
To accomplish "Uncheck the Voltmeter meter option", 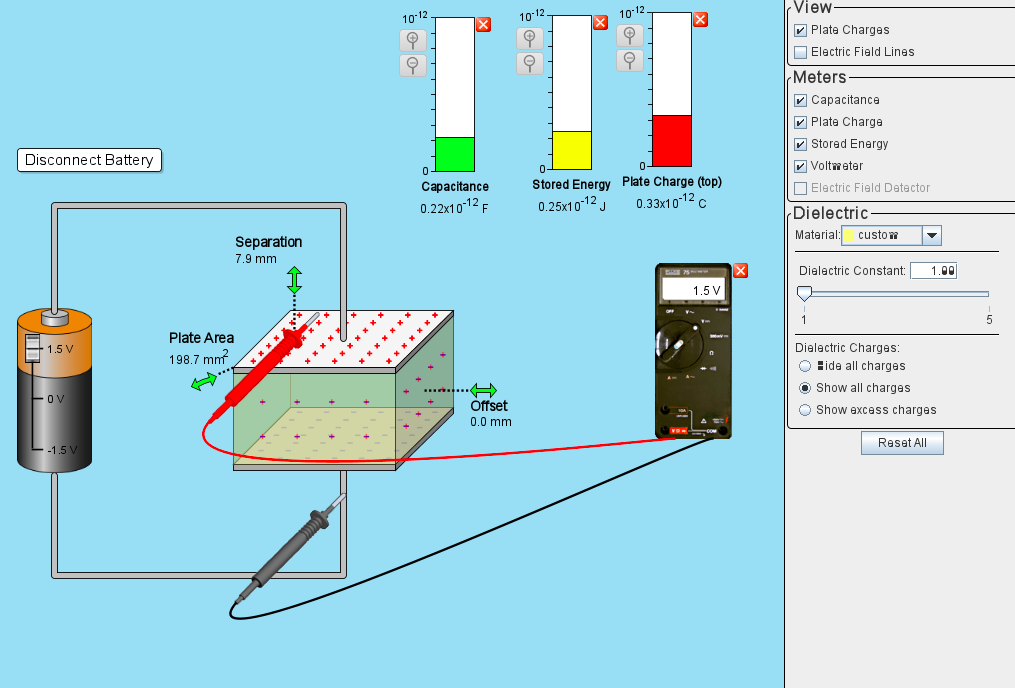I will coord(800,166).
